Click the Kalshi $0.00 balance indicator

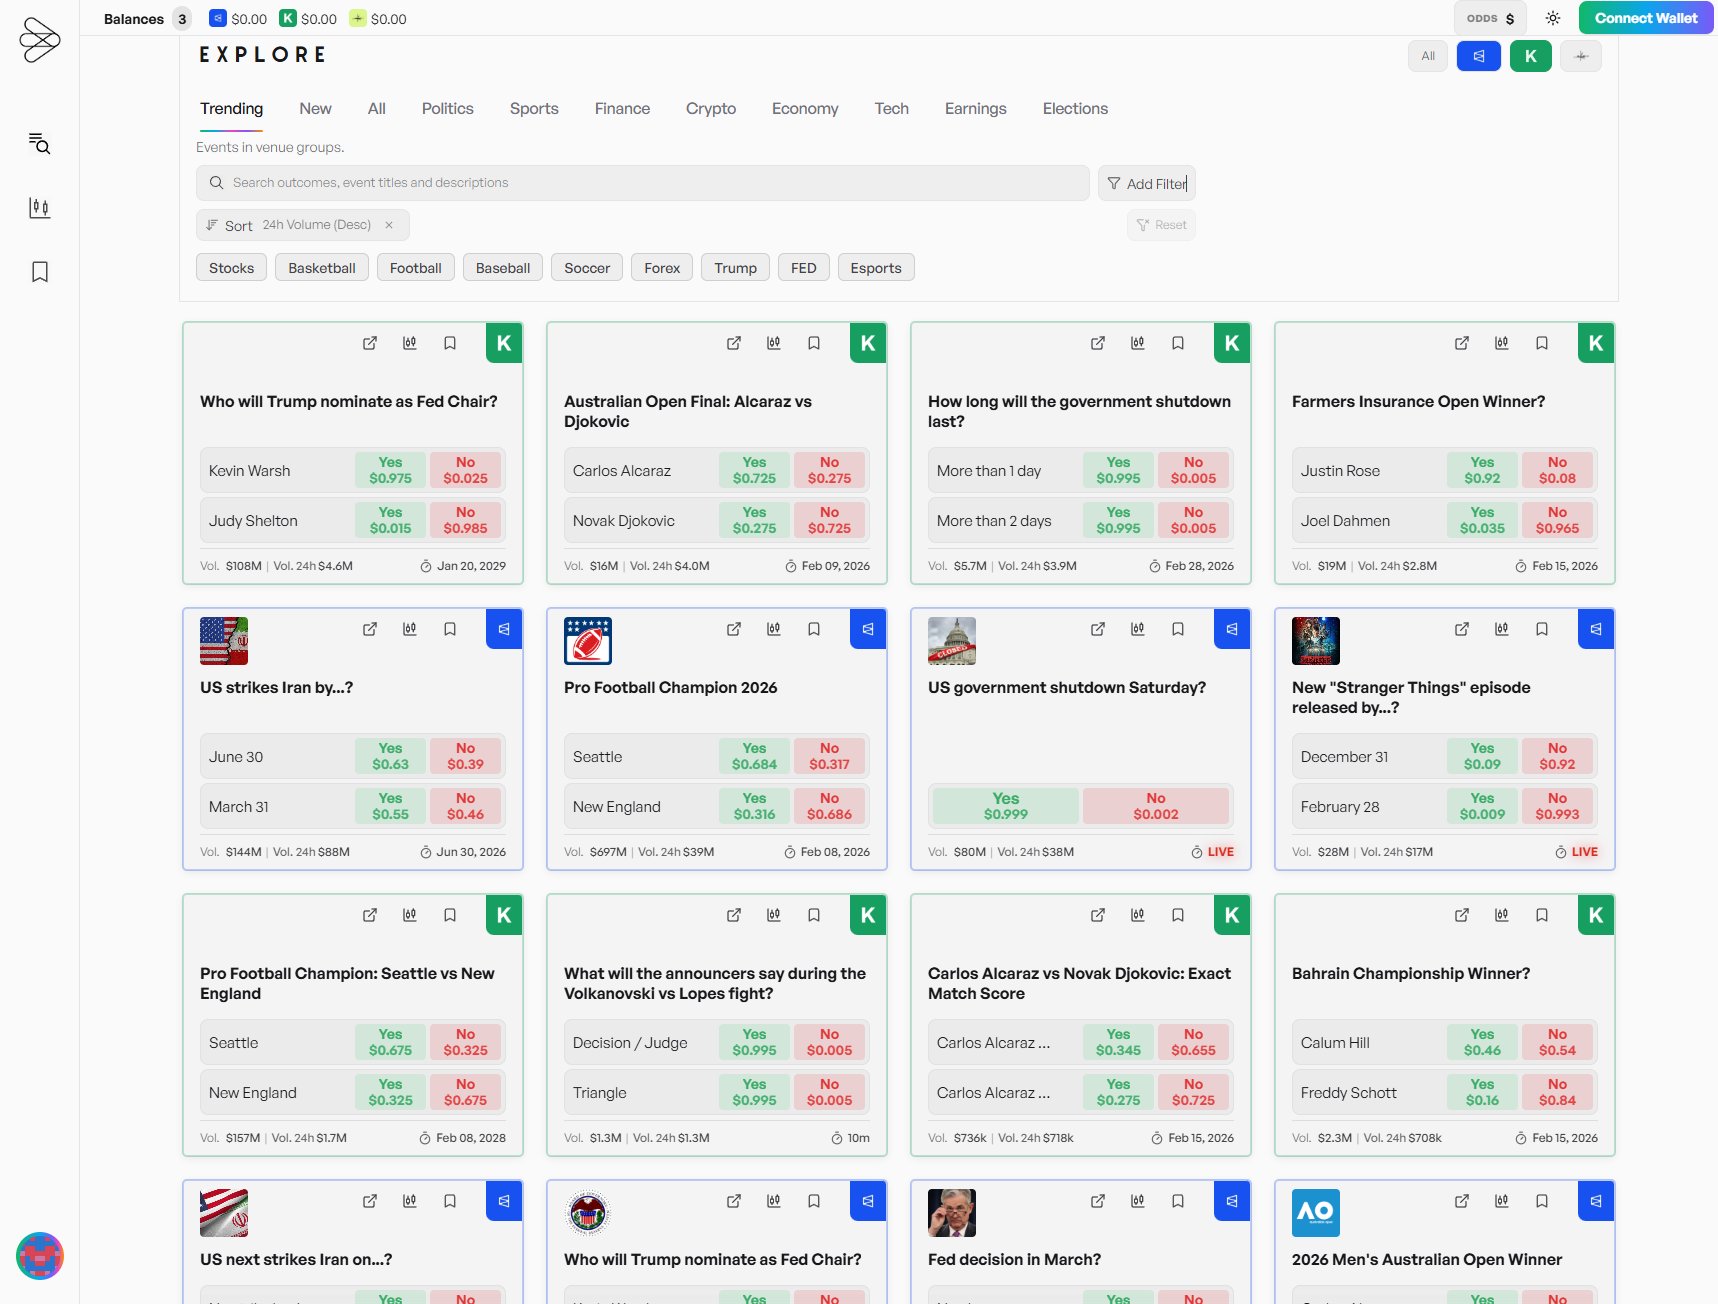click(308, 19)
